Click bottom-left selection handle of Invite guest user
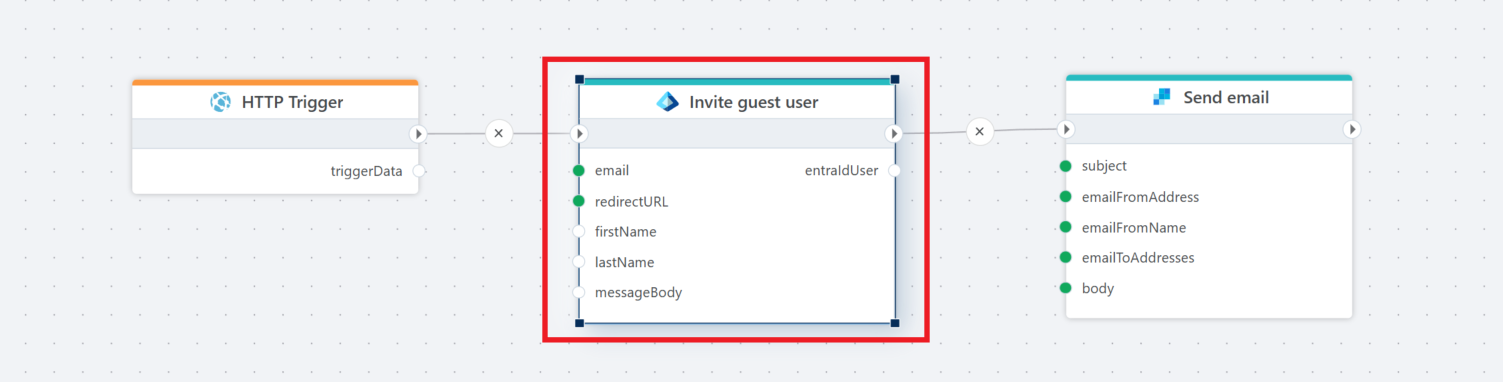 click(579, 323)
